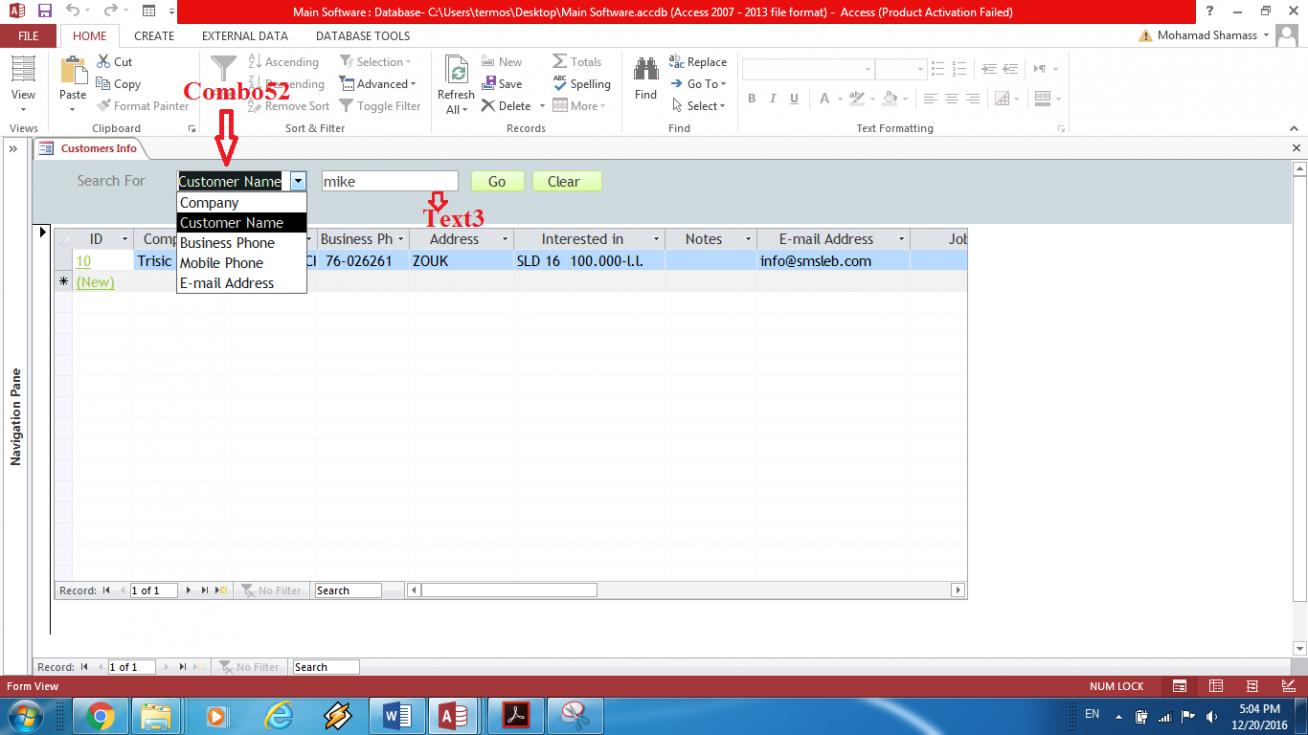Launch Internet Explorer from the taskbar
This screenshot has height=735, width=1308.
[279, 716]
